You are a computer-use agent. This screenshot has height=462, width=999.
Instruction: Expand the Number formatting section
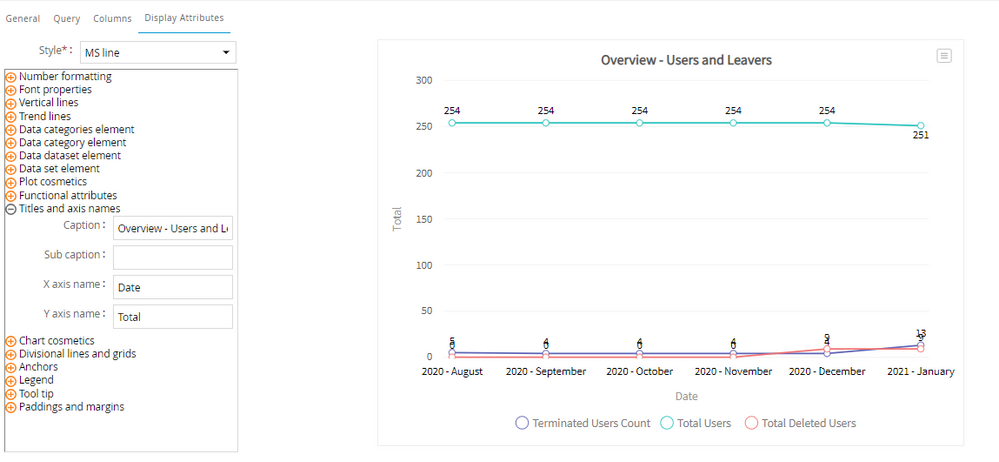coord(11,77)
